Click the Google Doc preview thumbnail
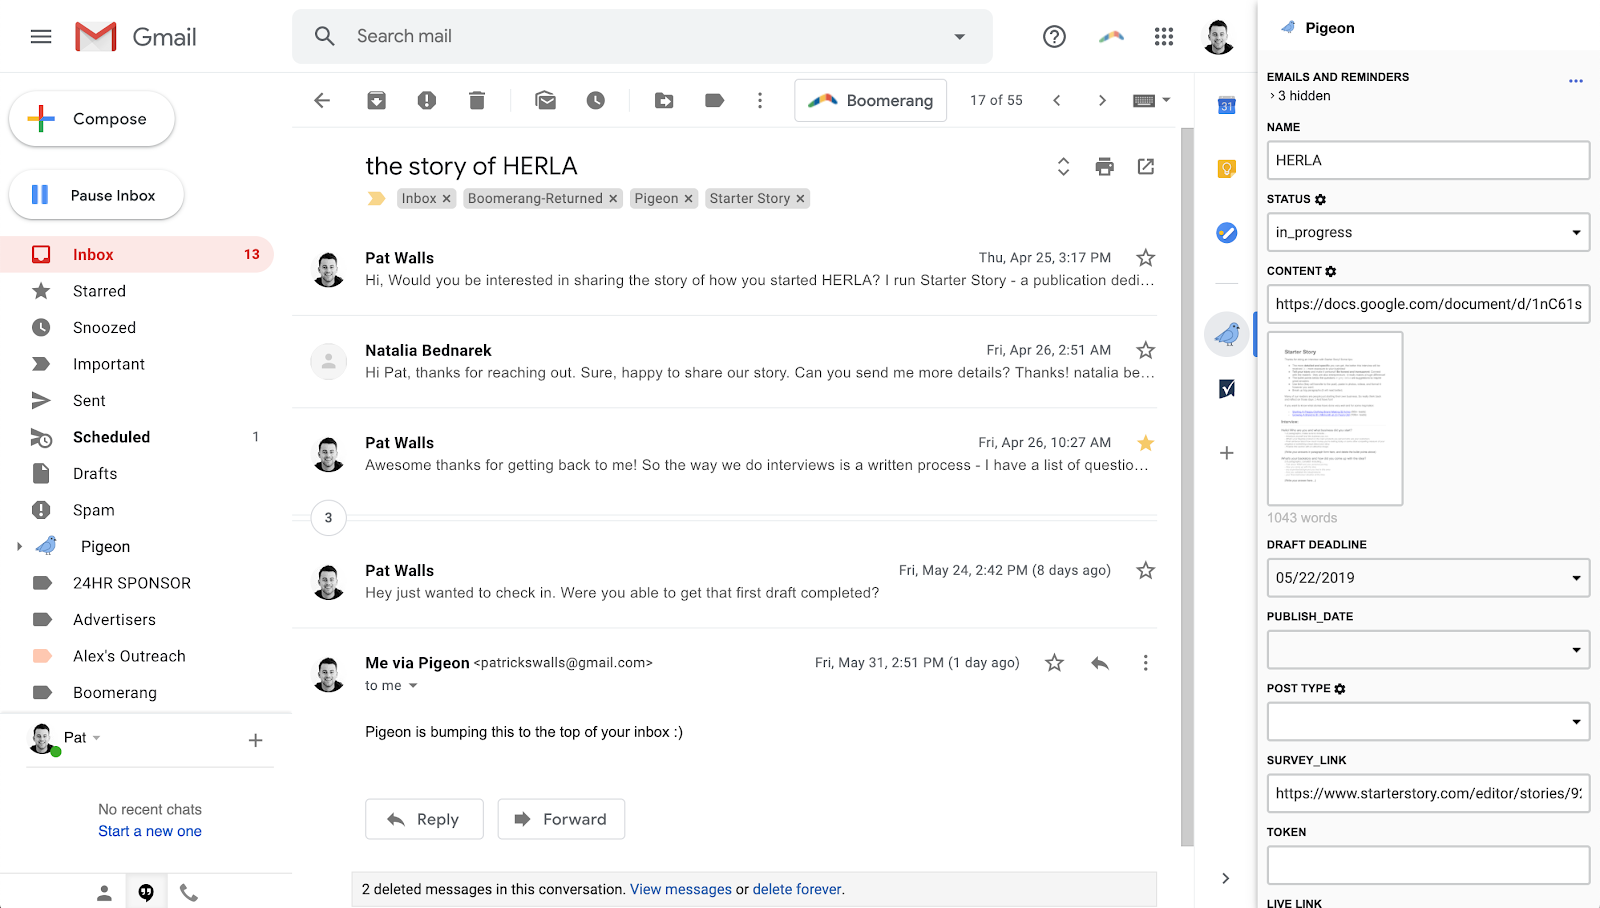 click(1335, 418)
